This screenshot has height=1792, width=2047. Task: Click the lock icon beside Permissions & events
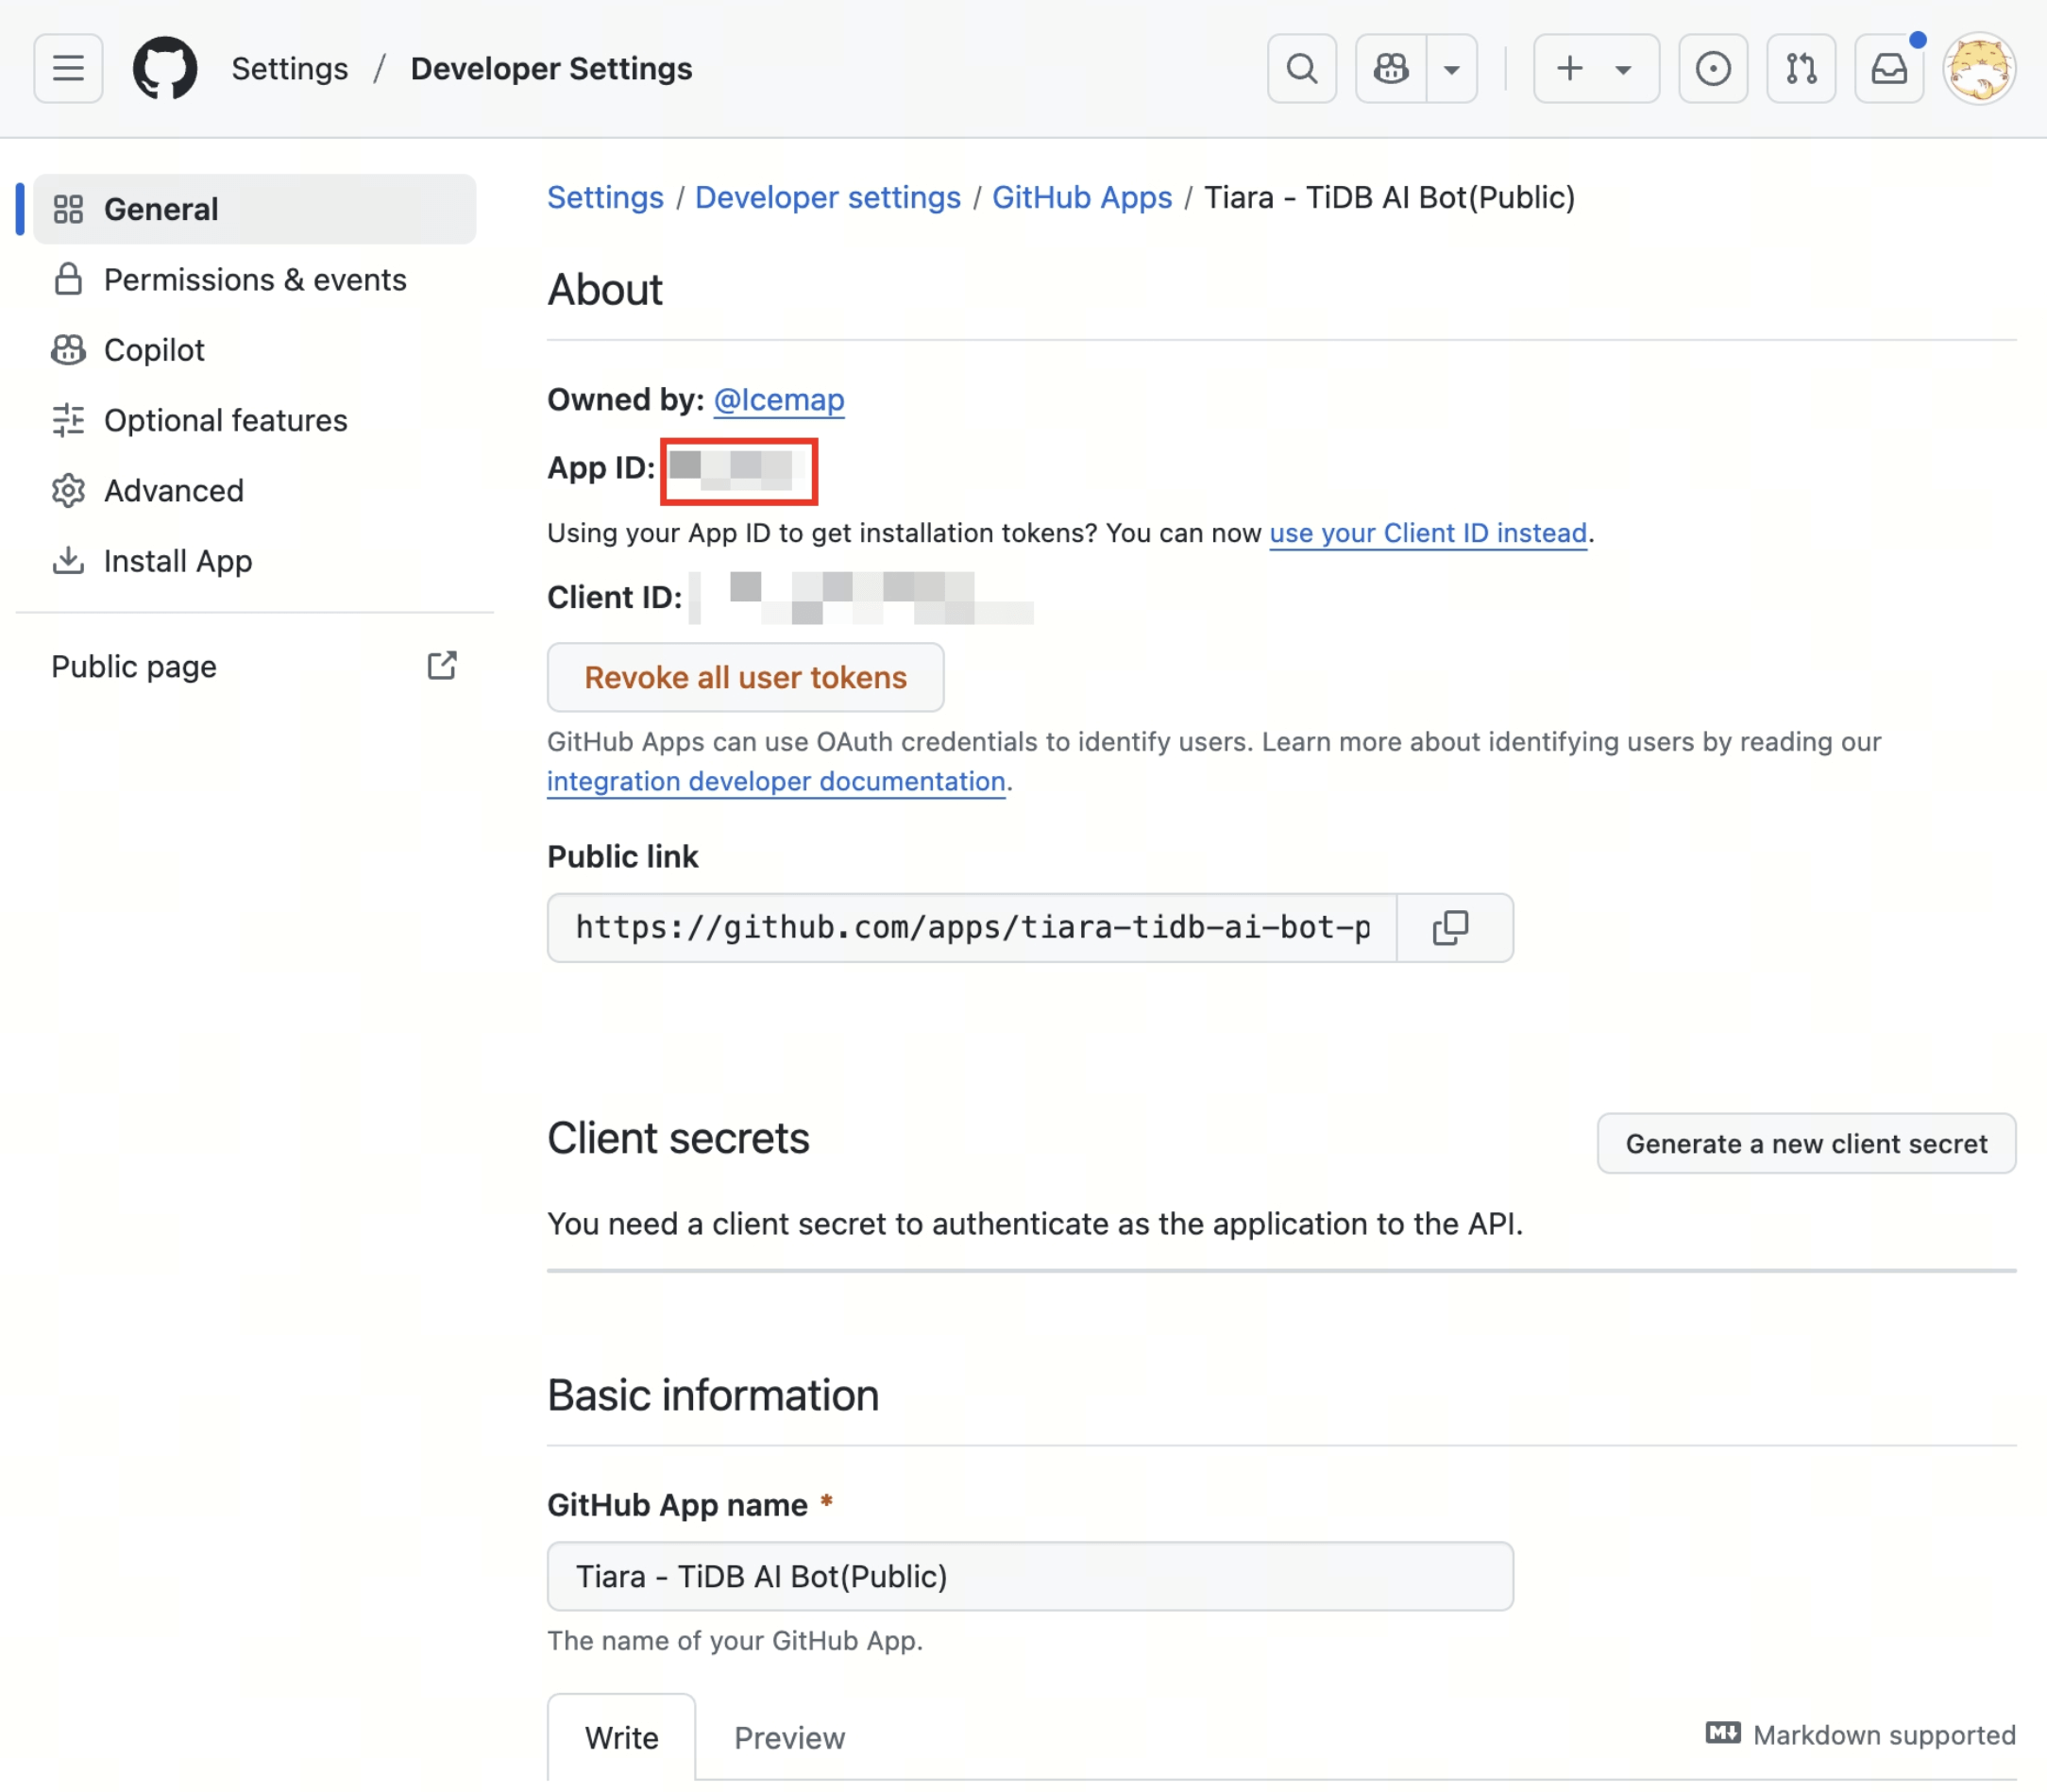[x=68, y=280]
